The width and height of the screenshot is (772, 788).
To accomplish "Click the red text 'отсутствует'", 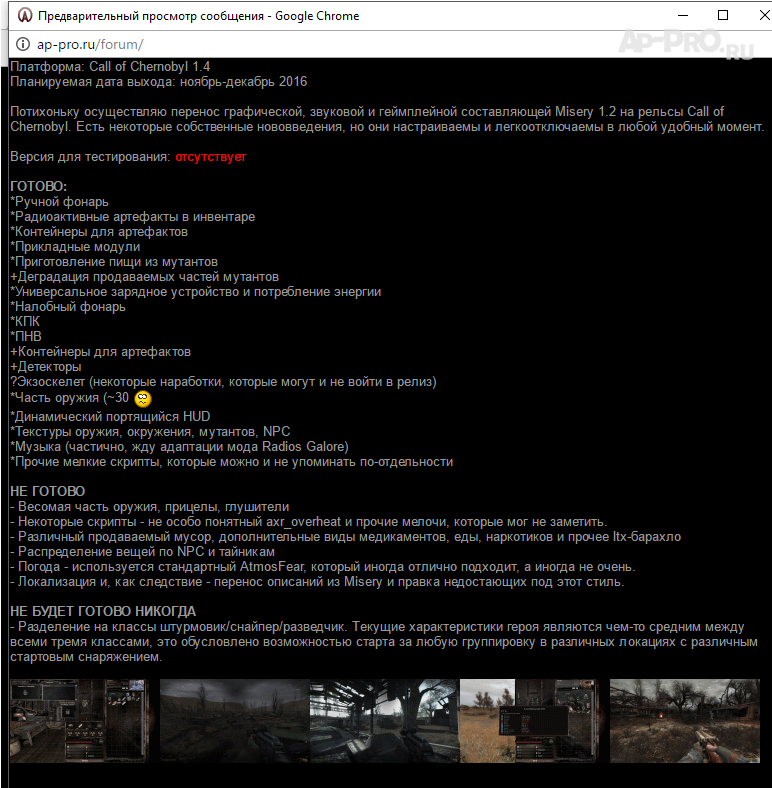I will [x=211, y=157].
